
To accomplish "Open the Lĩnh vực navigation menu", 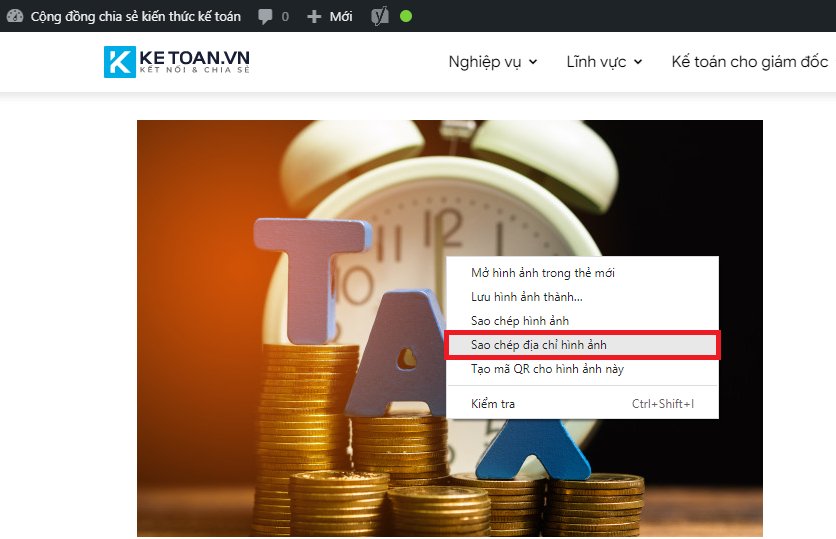I will [604, 62].
